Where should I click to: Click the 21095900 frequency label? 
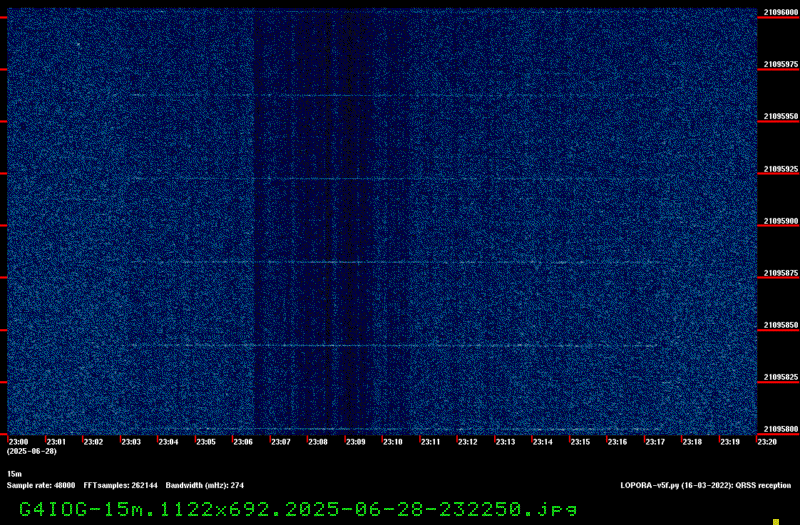781,221
